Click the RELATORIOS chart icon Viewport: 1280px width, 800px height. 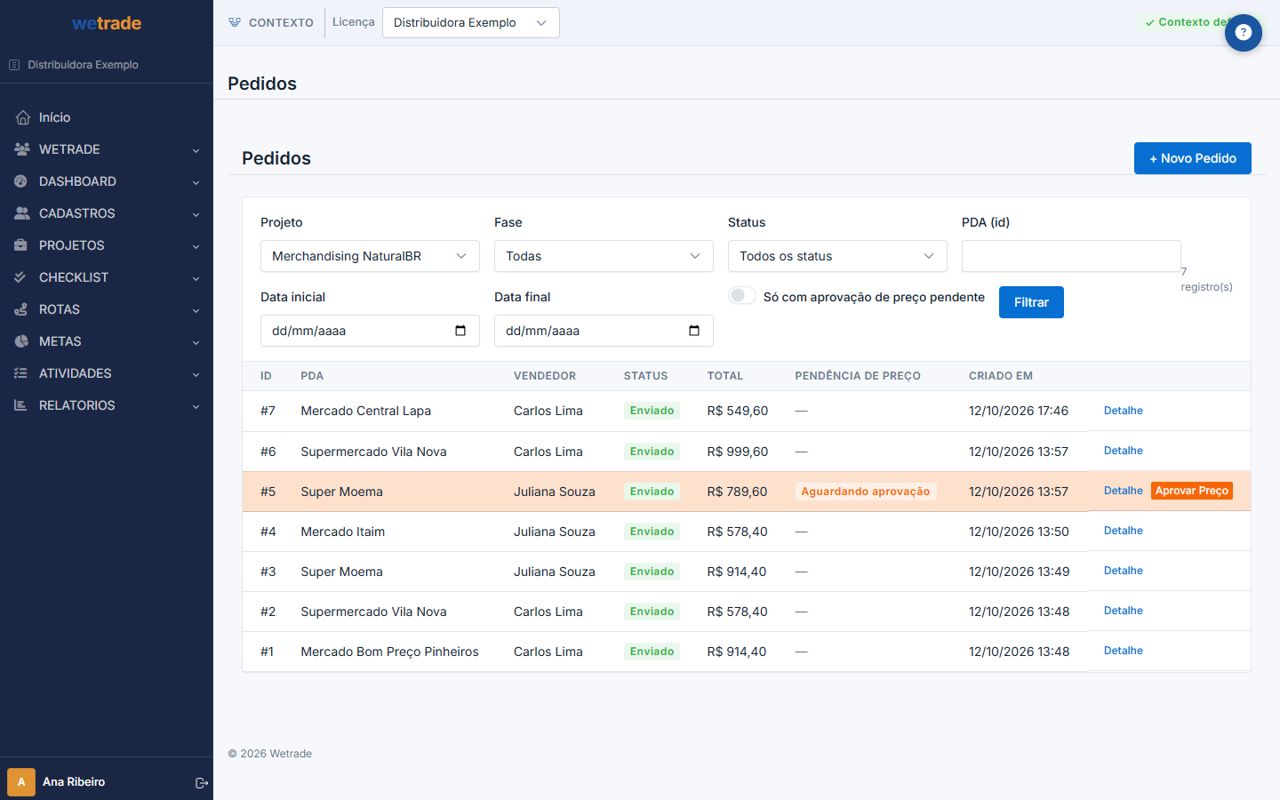(22, 406)
